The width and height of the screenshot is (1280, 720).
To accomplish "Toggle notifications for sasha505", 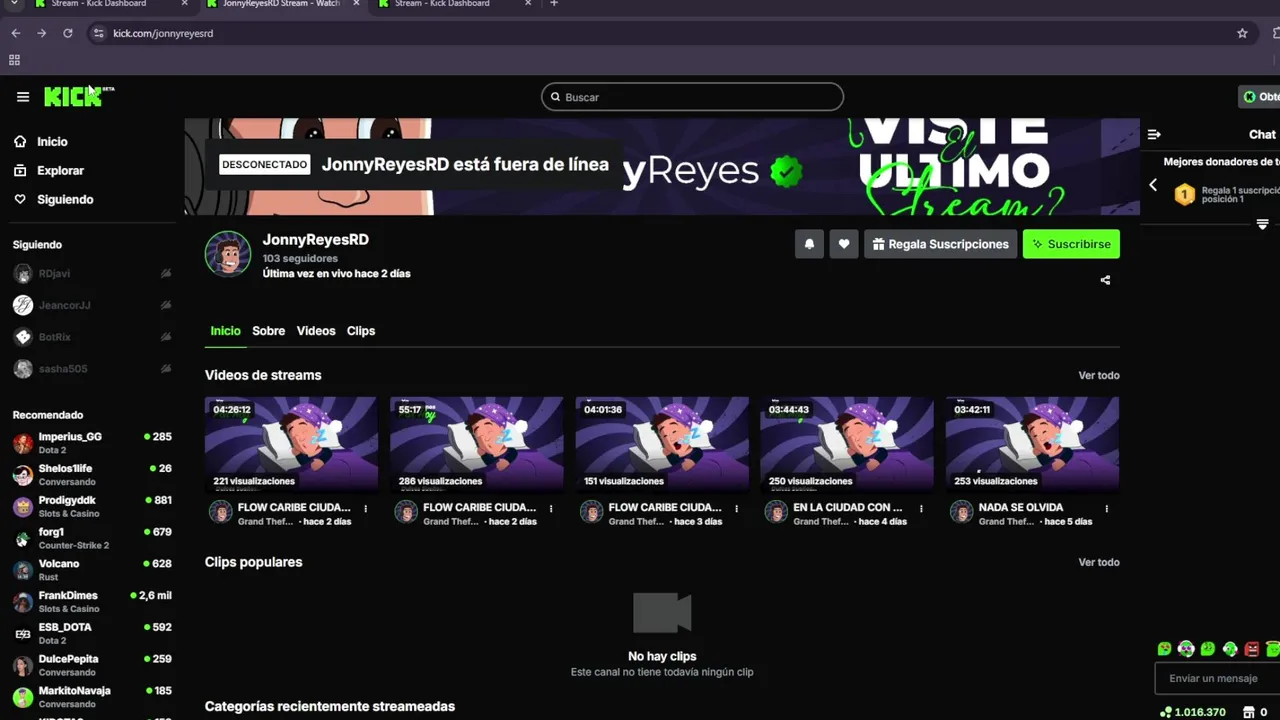I will [166, 369].
